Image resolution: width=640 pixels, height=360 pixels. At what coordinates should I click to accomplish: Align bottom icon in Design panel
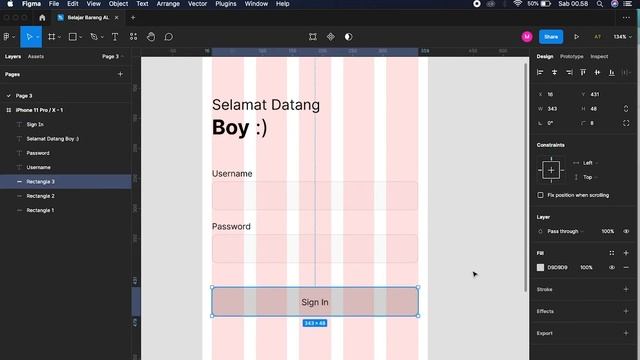point(611,72)
